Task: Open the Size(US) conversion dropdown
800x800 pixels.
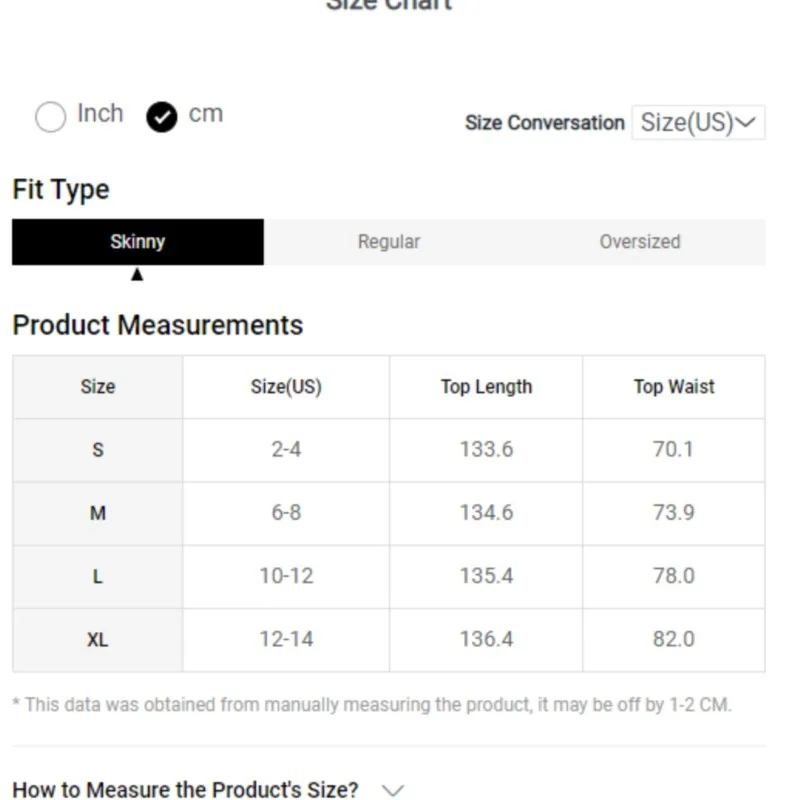Action: pyautogui.click(x=698, y=123)
